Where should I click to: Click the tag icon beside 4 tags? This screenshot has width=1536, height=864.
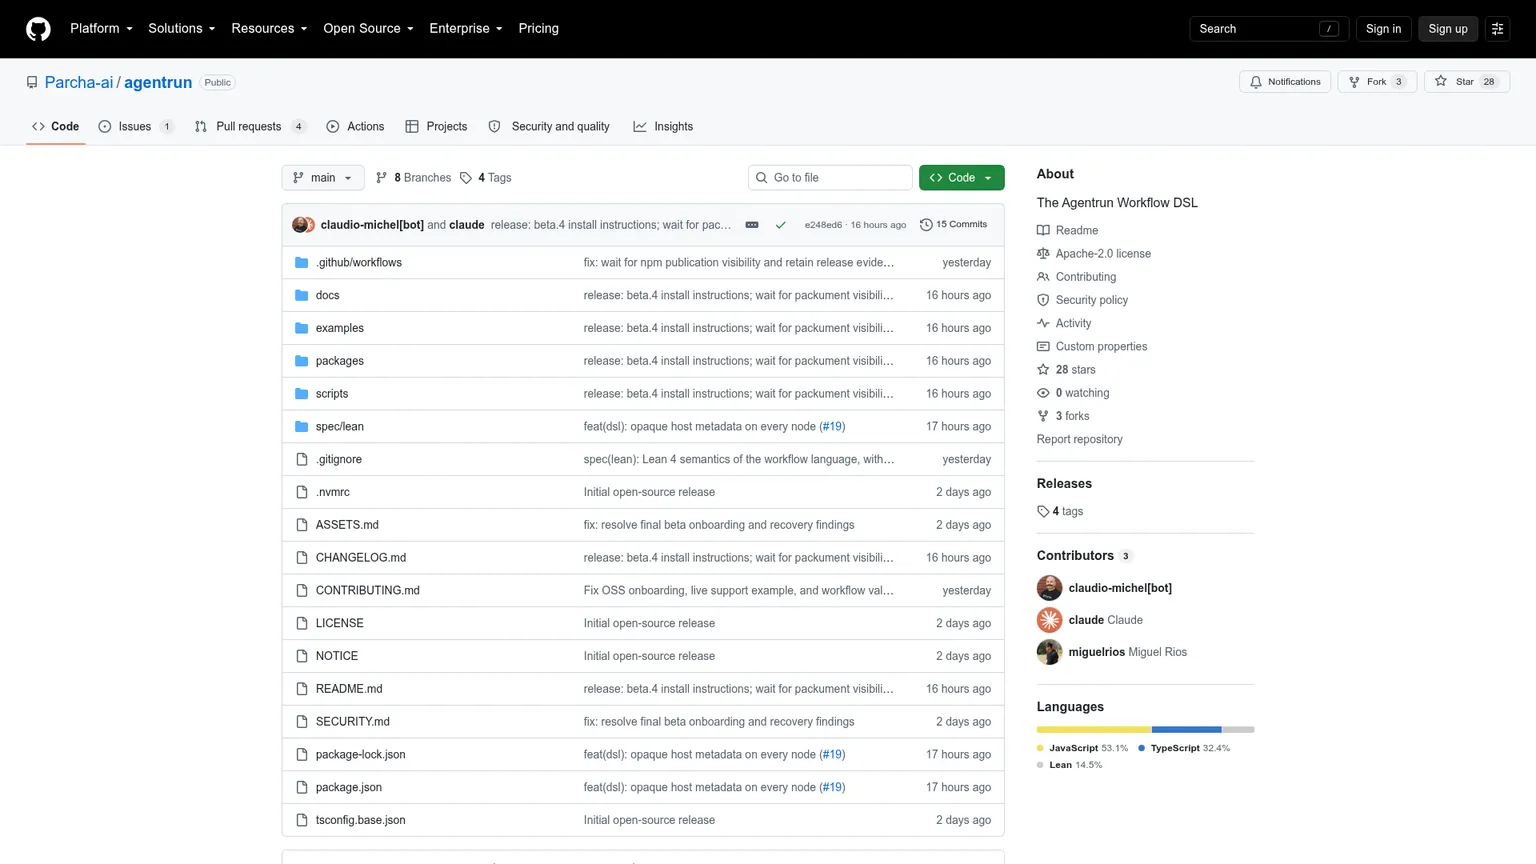1043,512
